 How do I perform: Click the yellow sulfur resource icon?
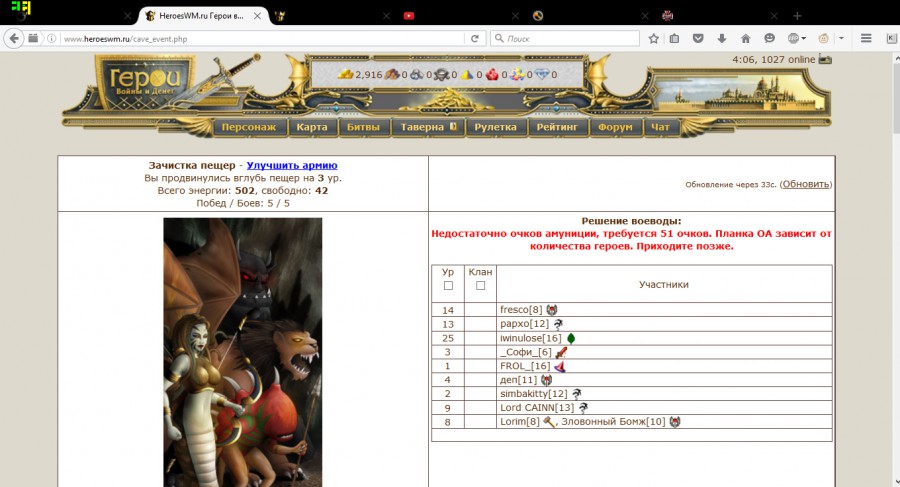click(467, 74)
